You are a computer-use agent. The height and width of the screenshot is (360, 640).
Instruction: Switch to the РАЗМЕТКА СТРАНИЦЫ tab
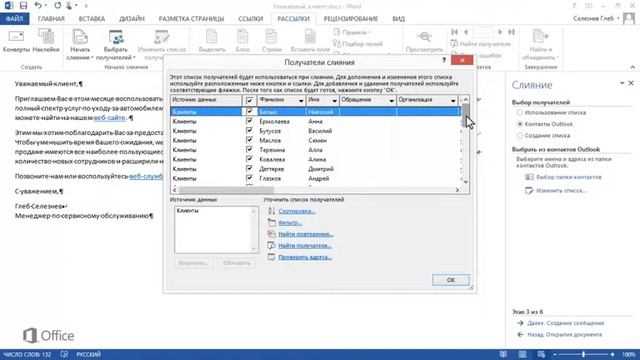(x=191, y=19)
